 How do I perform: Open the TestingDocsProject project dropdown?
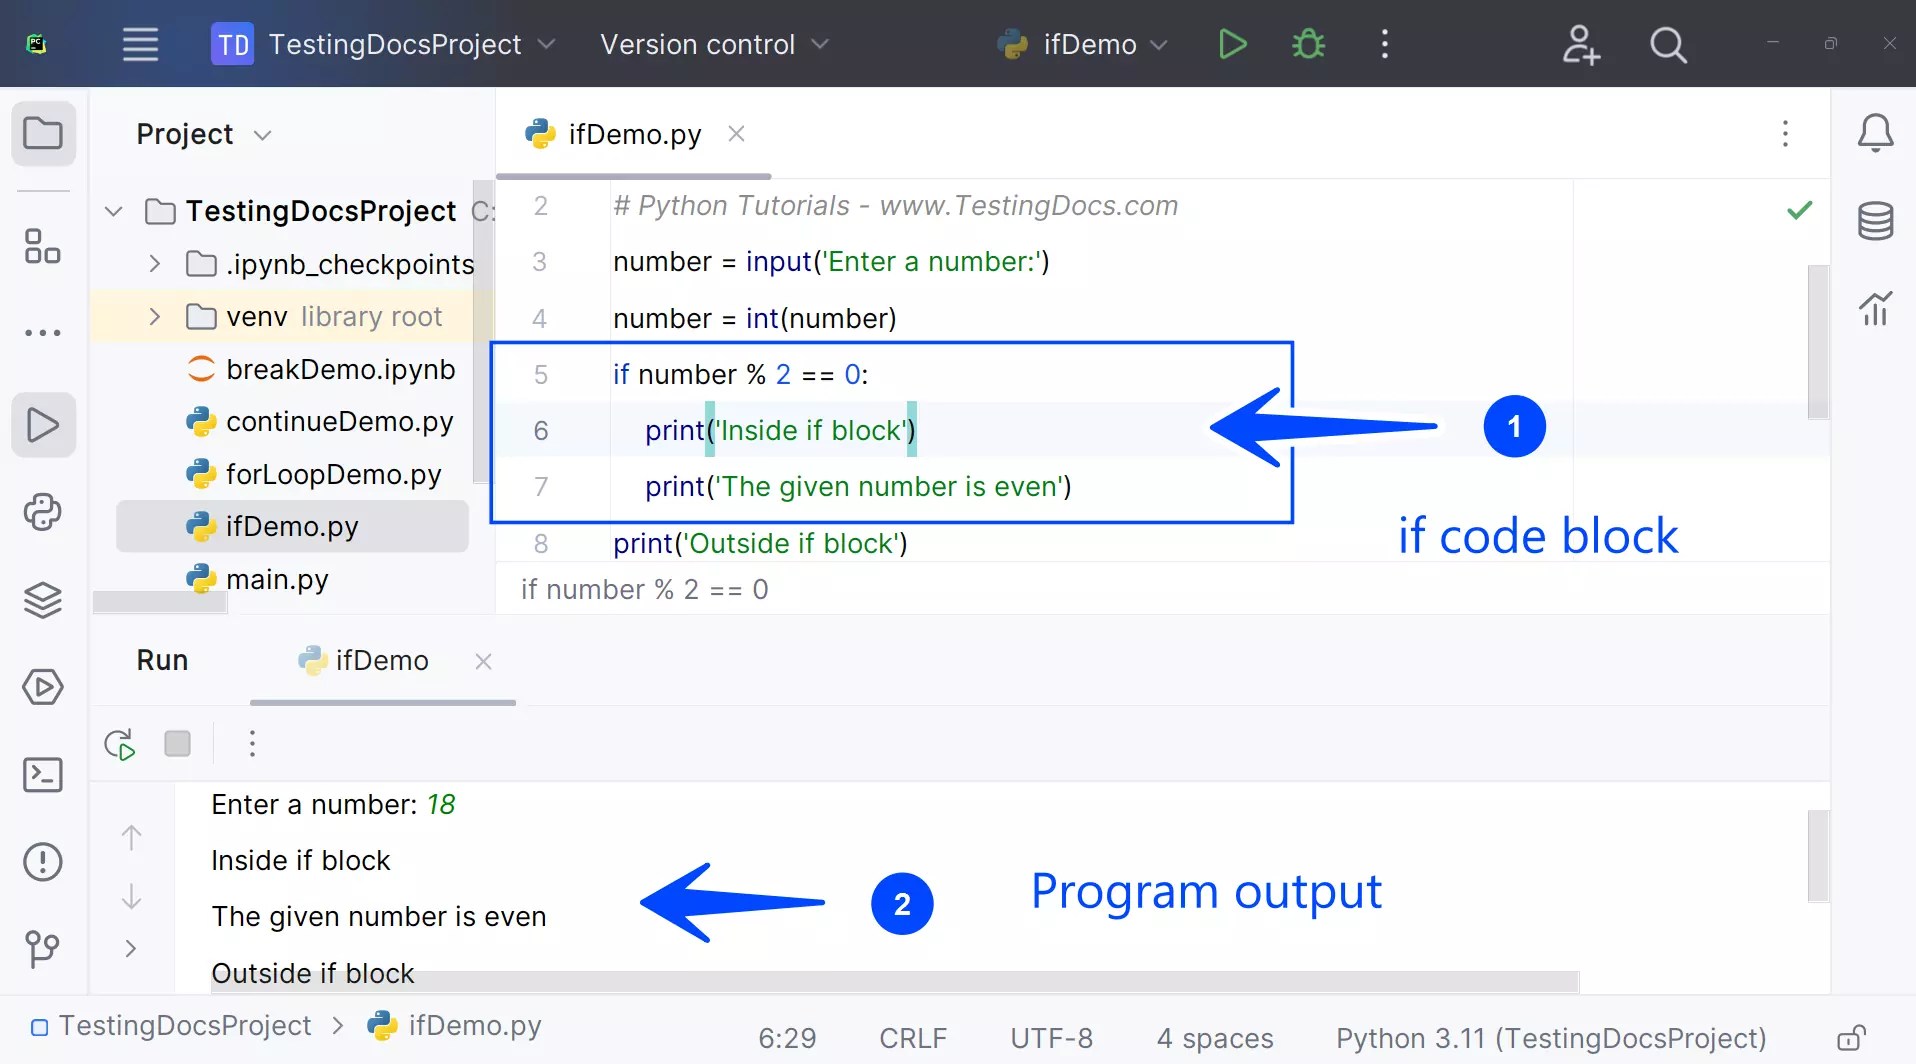click(384, 44)
